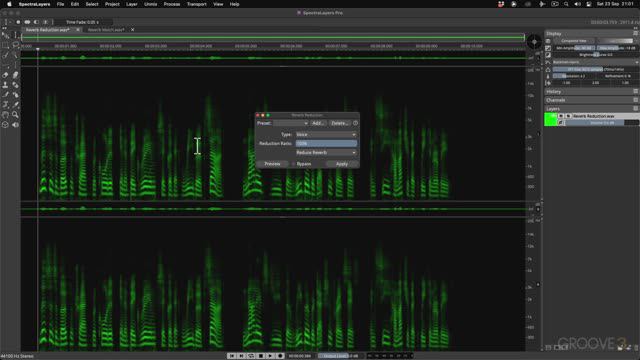Click the Apply button
This screenshot has height=360, width=640.
pyautogui.click(x=342, y=164)
